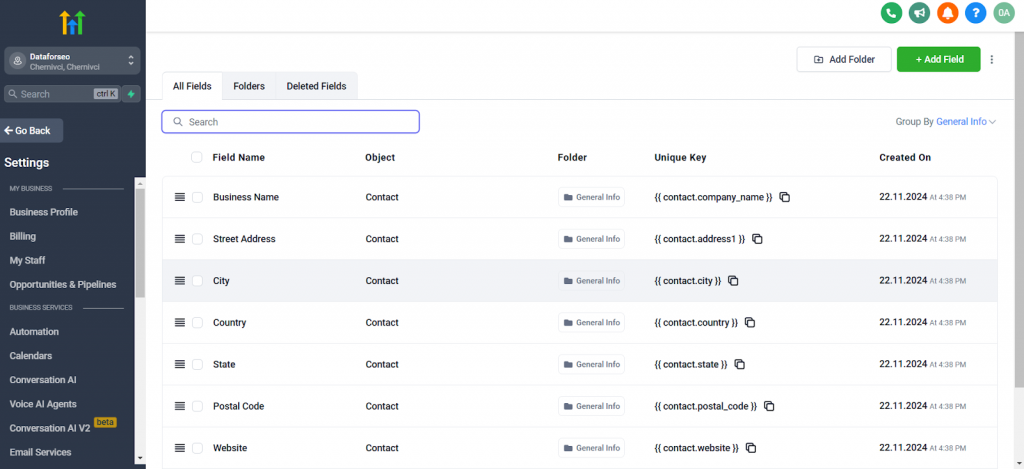The image size is (1024, 469).
Task: Open the Dataforseo account switcher
Action: coord(72,61)
